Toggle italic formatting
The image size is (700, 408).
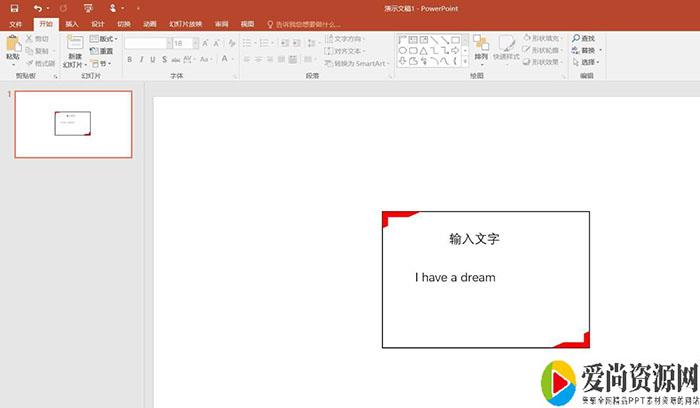(x=142, y=60)
